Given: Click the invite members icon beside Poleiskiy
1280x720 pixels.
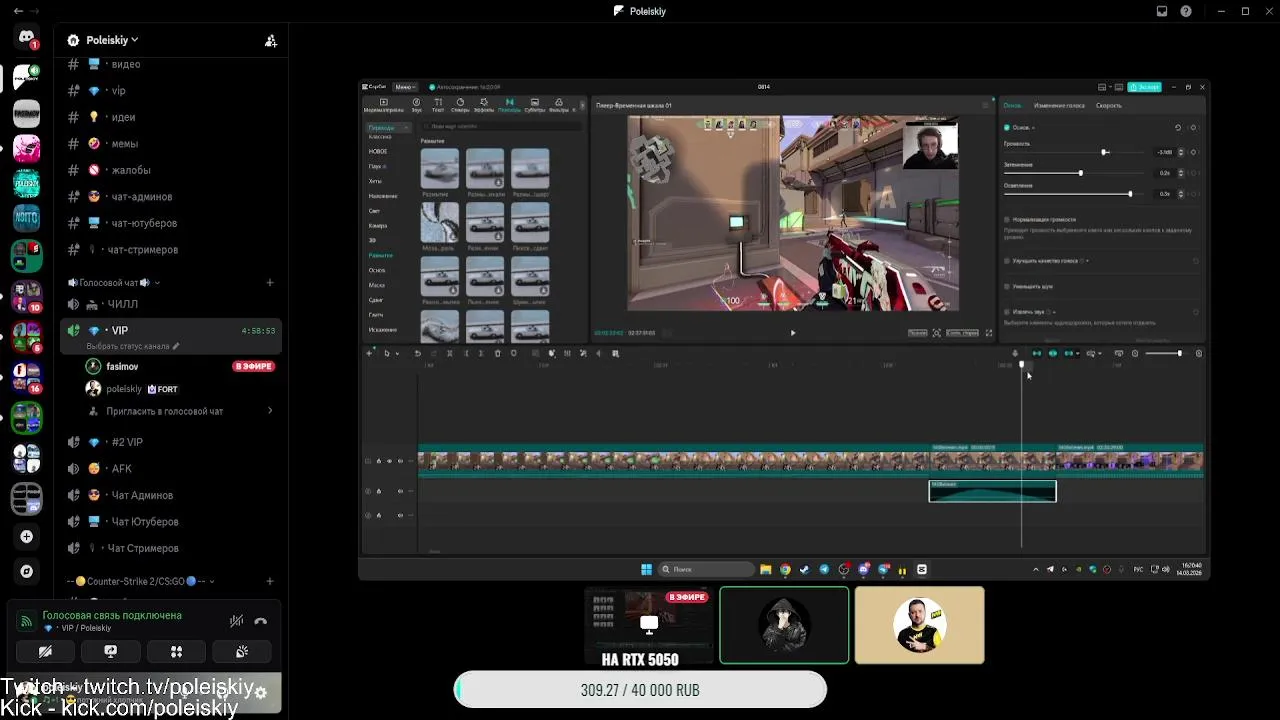Looking at the screenshot, I should click(x=270, y=41).
